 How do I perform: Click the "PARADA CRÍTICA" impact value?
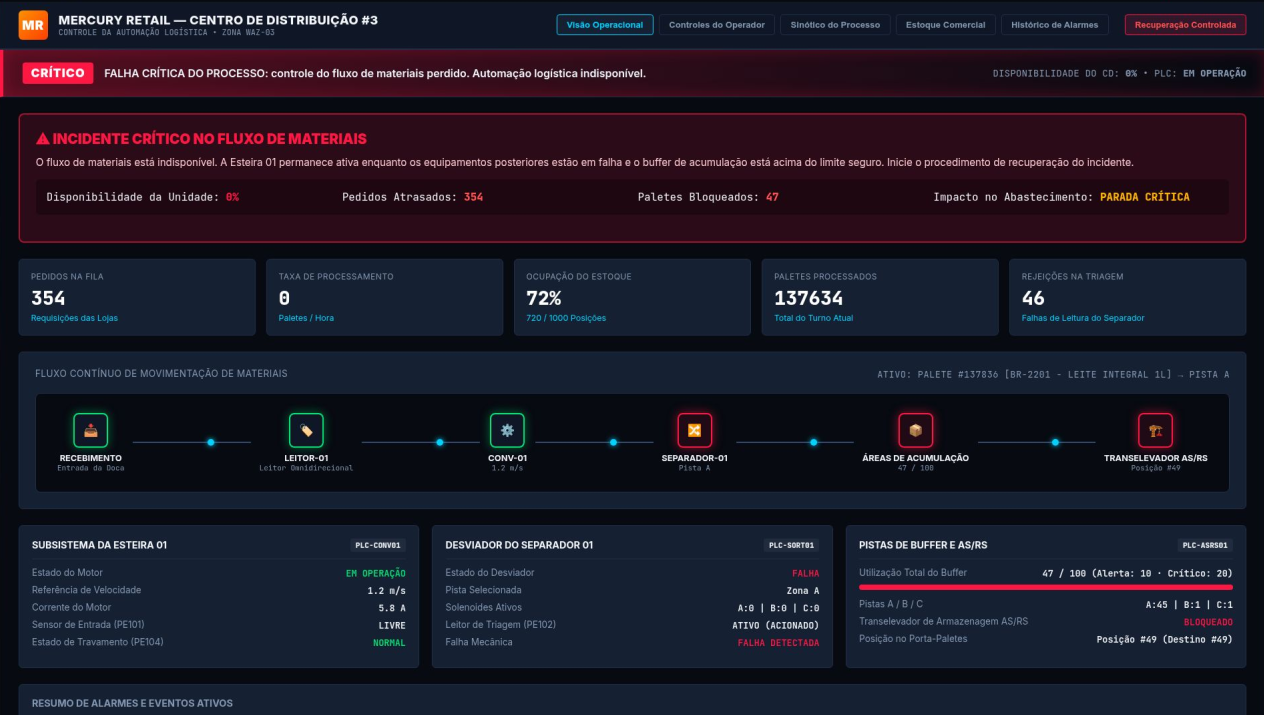click(x=1145, y=197)
